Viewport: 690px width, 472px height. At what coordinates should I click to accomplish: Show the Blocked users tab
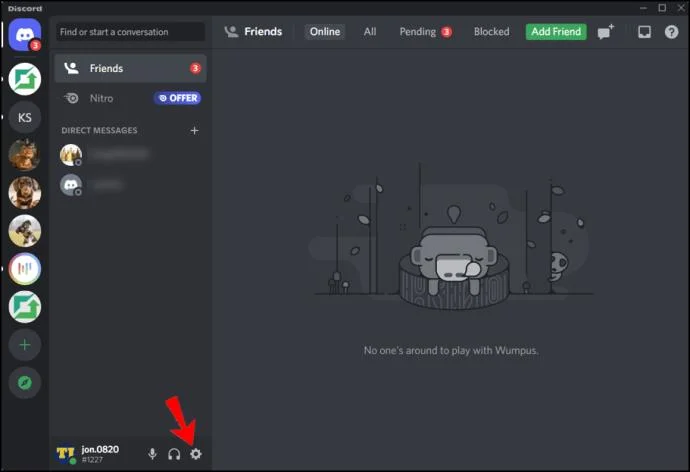click(x=491, y=32)
